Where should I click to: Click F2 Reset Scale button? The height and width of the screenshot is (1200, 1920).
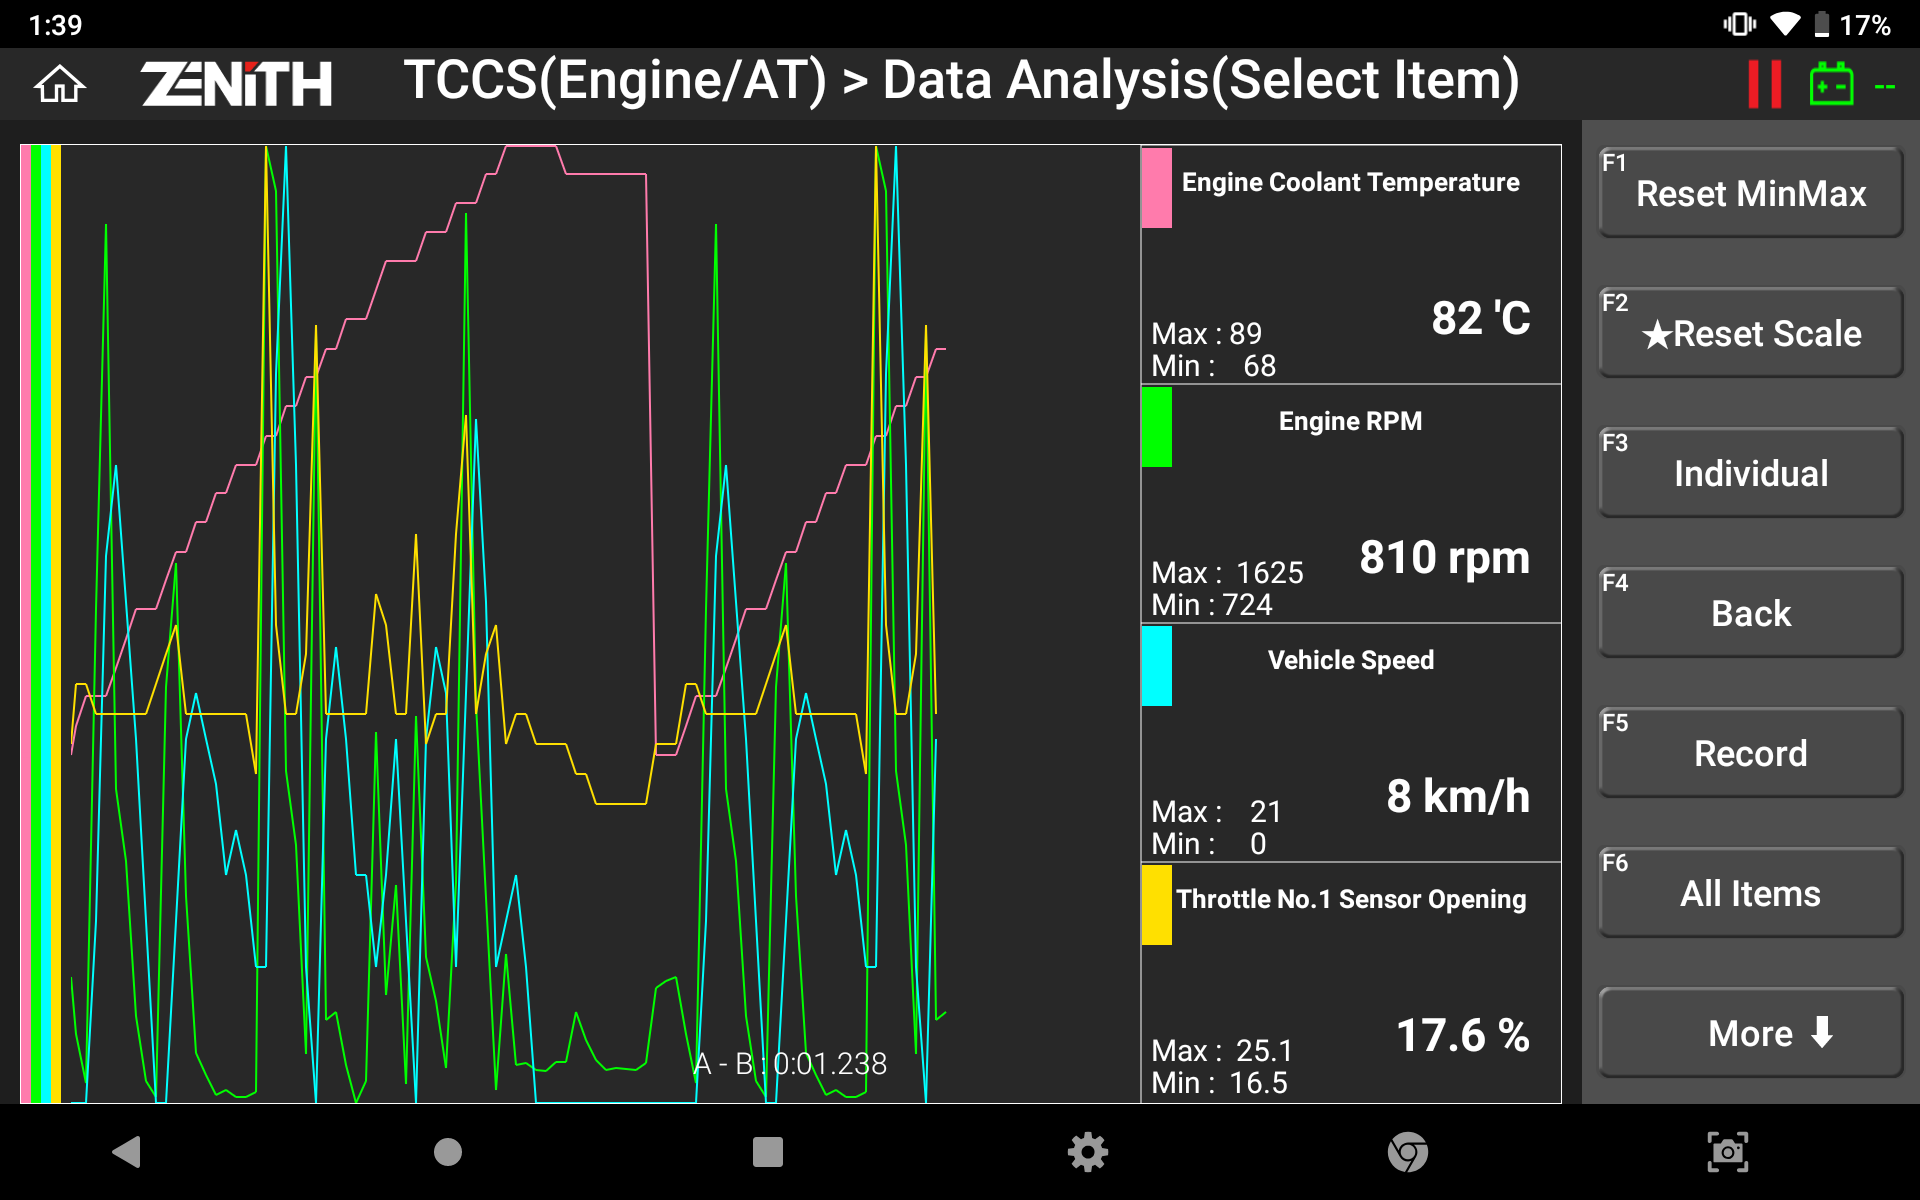[x=1750, y=333]
